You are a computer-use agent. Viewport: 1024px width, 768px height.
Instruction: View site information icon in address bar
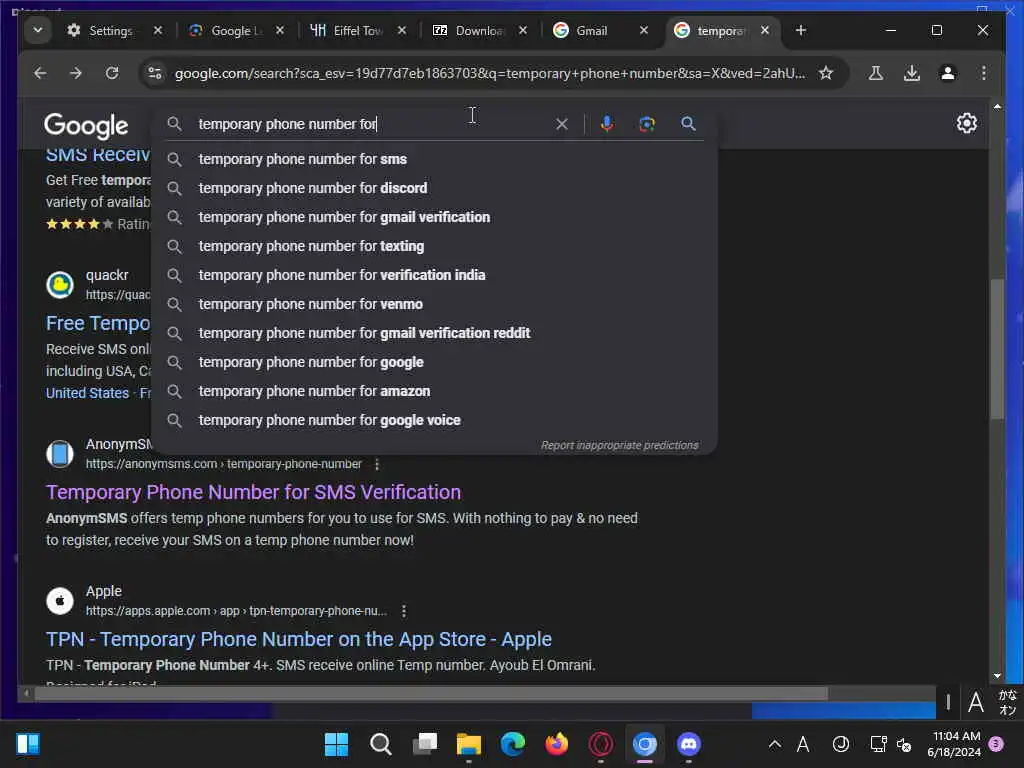[155, 73]
